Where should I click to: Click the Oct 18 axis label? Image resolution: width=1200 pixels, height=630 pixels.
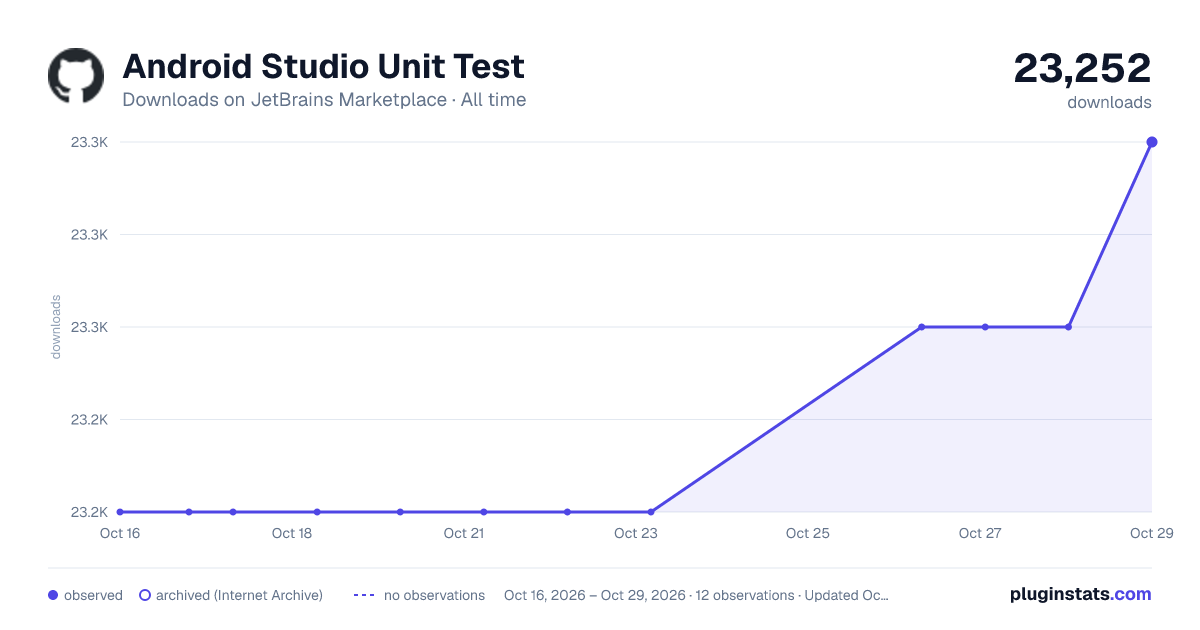[292, 534]
